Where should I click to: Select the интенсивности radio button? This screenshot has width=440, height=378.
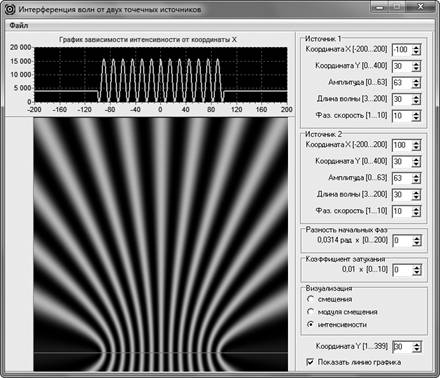pyautogui.click(x=310, y=324)
